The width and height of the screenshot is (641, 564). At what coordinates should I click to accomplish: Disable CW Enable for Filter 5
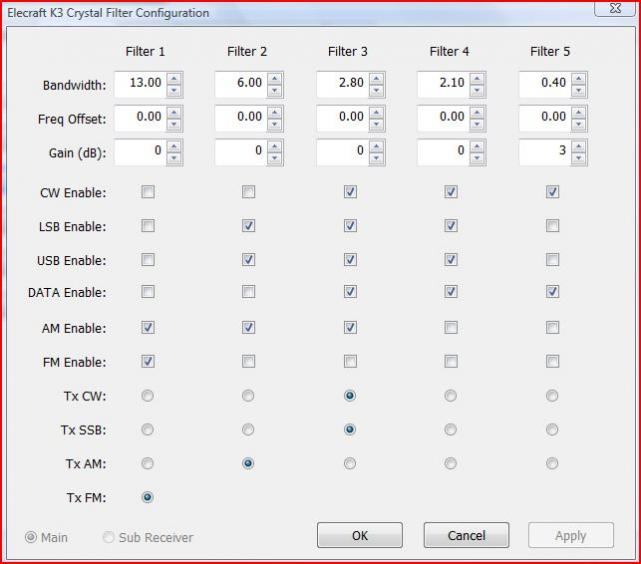coord(552,192)
